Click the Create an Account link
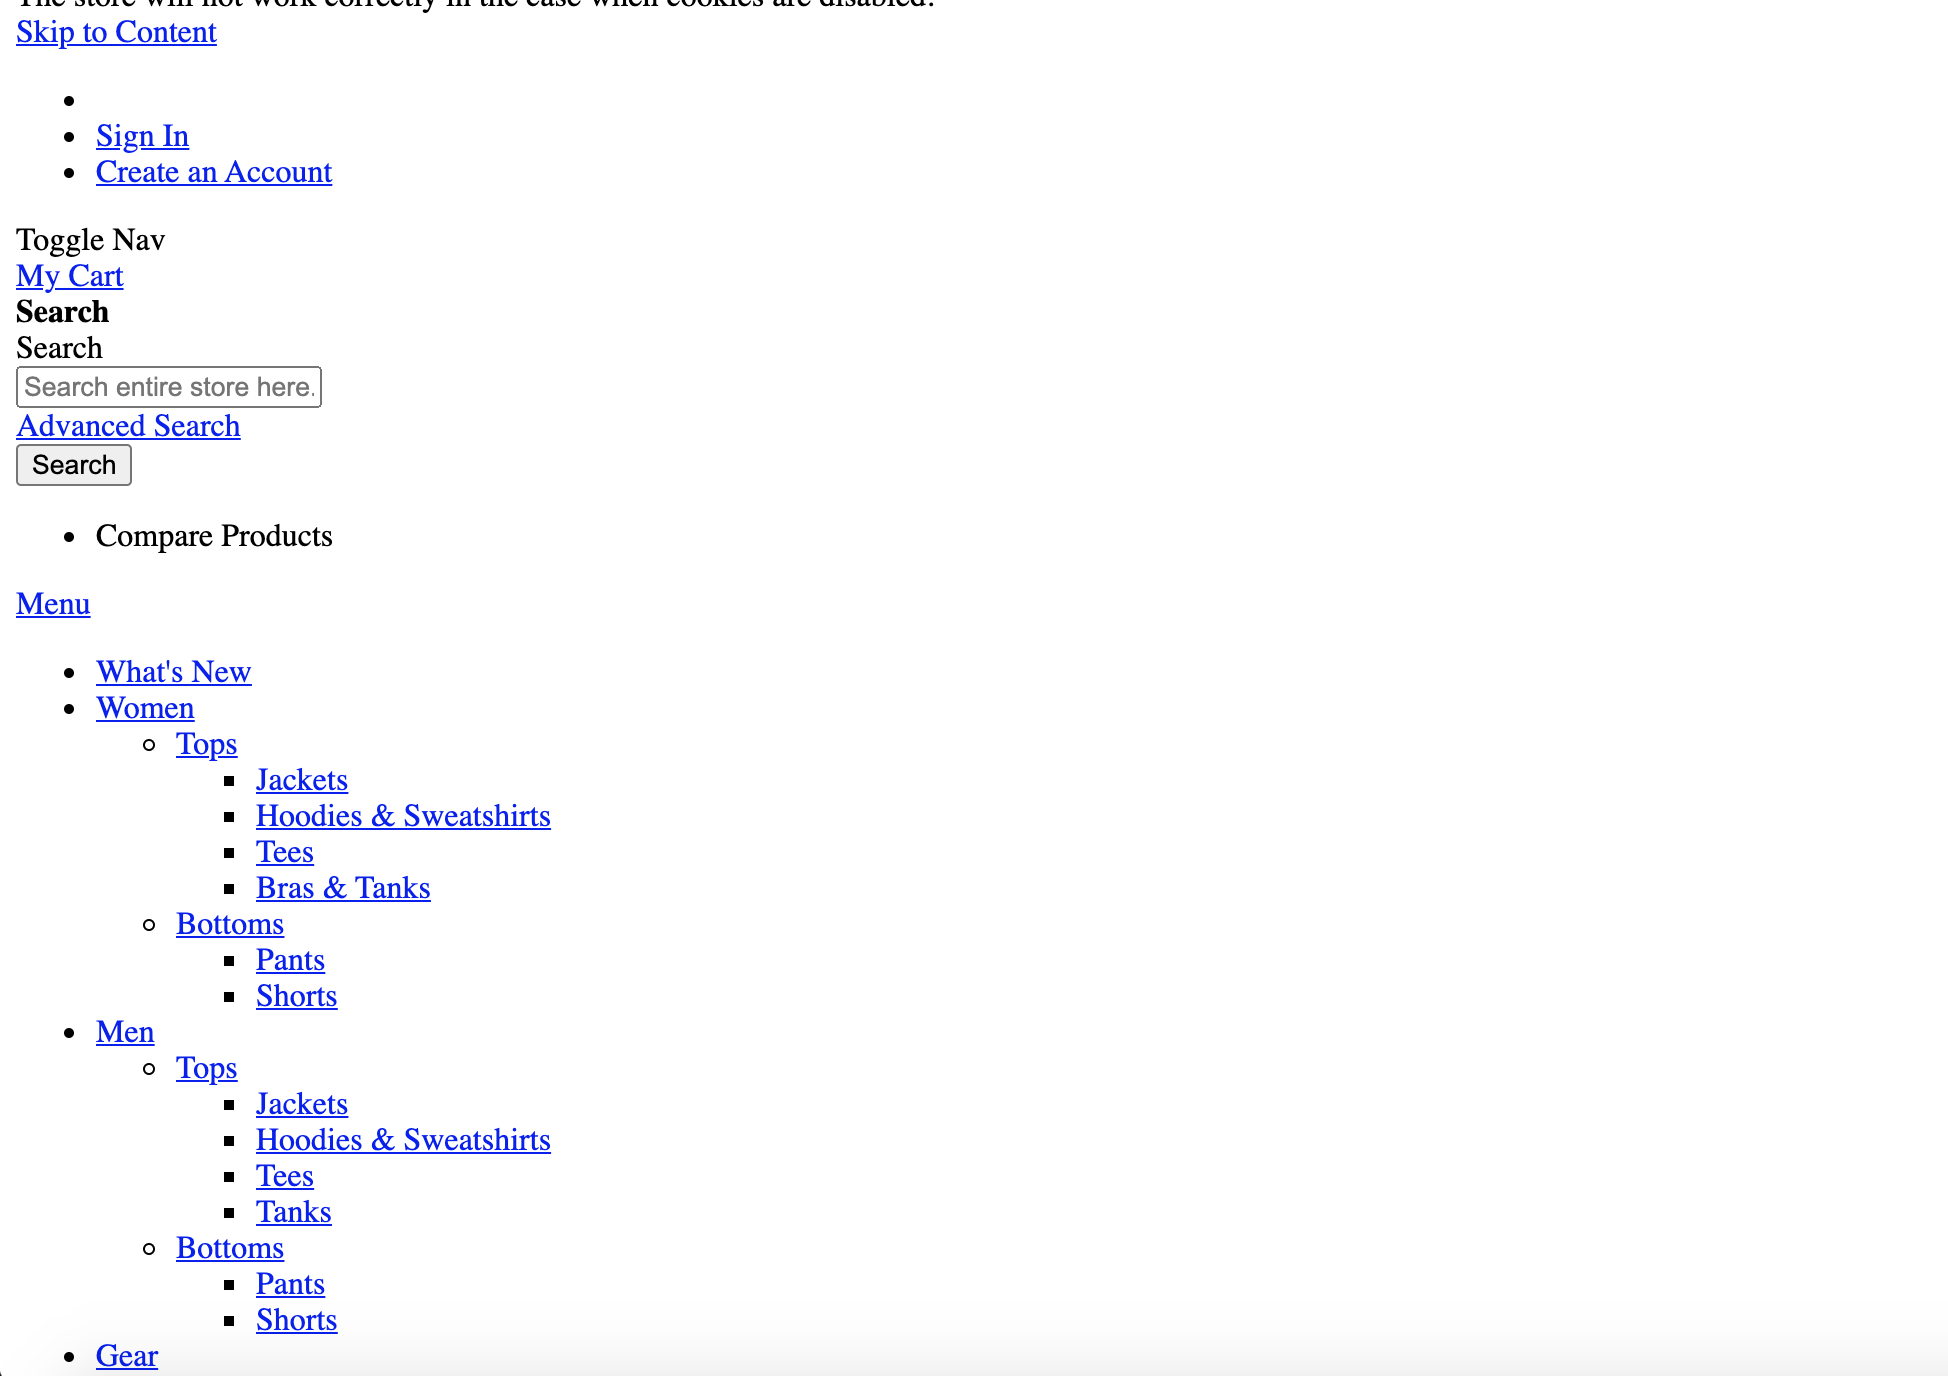1948x1376 pixels. [x=213, y=171]
